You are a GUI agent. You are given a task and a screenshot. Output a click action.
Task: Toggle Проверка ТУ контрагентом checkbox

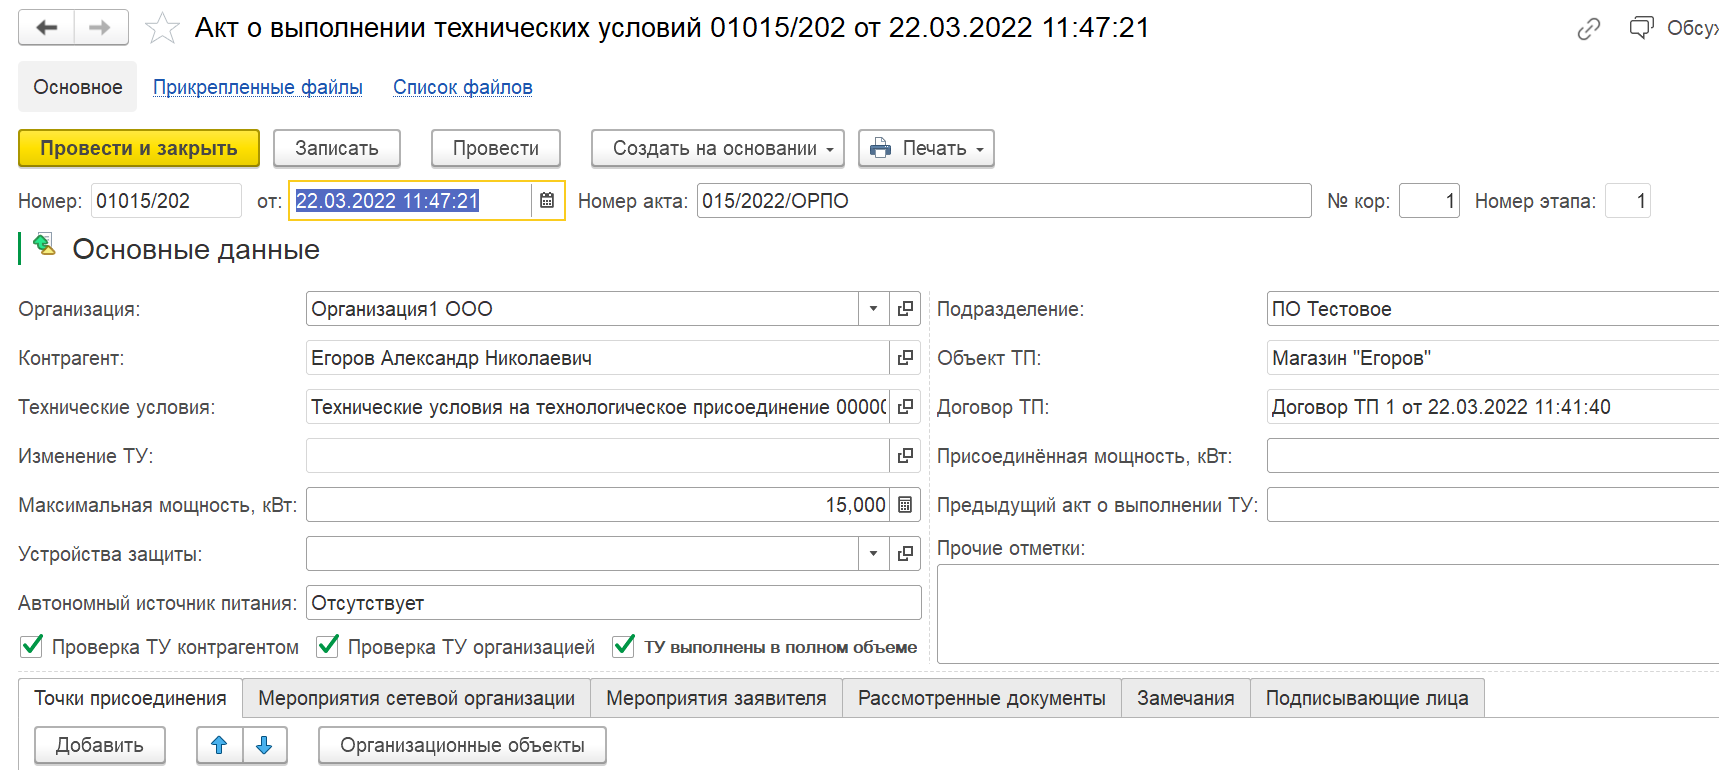coord(31,646)
